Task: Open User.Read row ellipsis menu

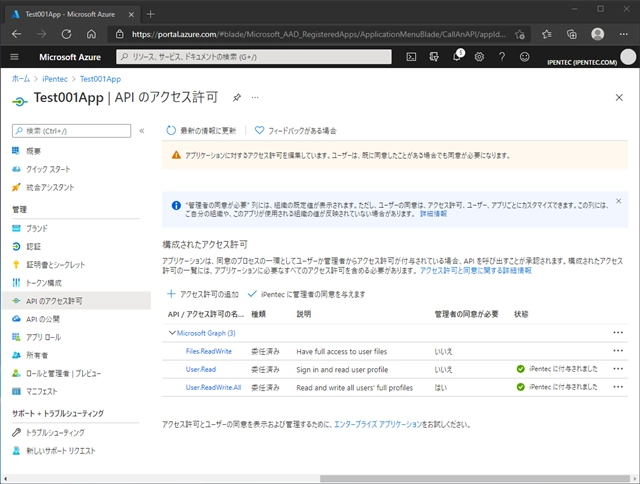Action: (618, 369)
